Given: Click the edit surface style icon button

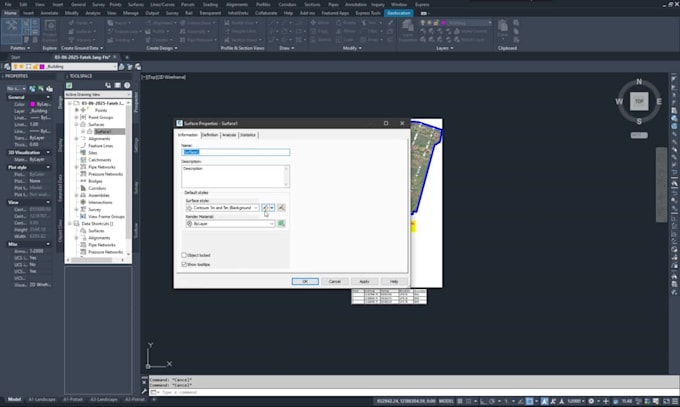Looking at the screenshot, I should point(265,208).
